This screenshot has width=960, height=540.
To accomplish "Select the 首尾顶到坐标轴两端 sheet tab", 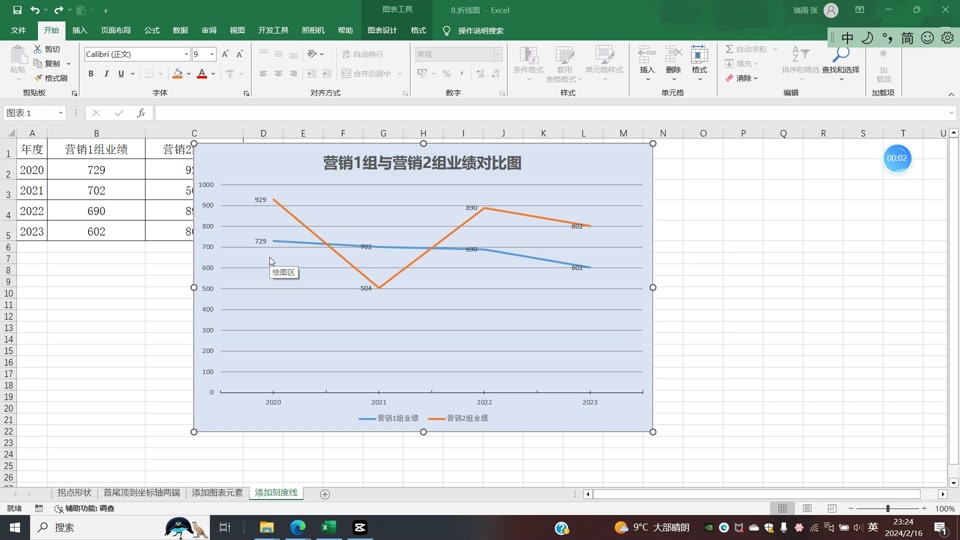I will (141, 493).
